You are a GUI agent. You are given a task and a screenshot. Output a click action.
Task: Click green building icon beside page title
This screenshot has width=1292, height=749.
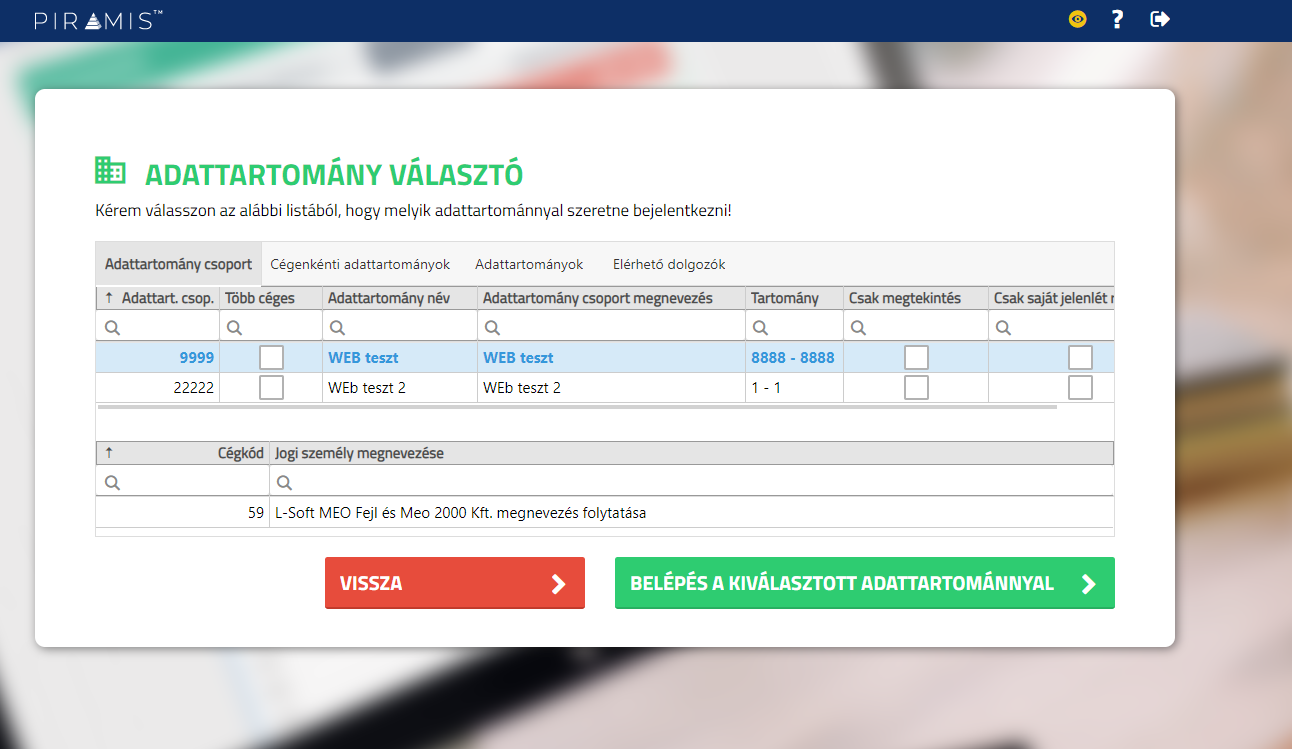click(x=110, y=171)
